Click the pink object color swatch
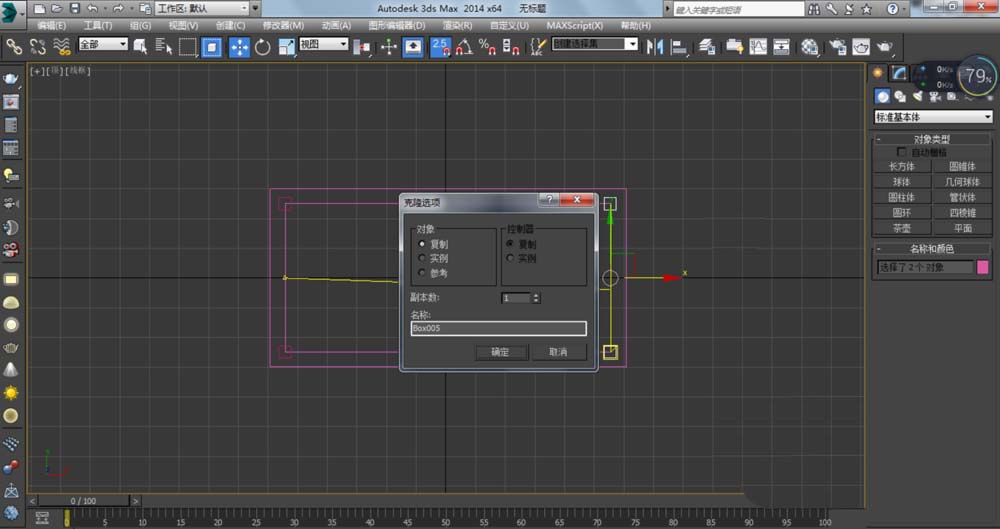 pyautogui.click(x=983, y=267)
